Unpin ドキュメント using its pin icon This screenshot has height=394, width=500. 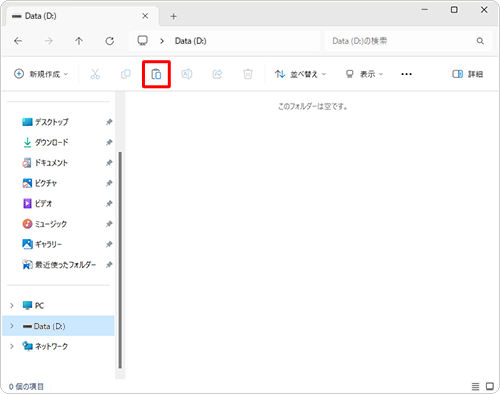click(x=109, y=163)
